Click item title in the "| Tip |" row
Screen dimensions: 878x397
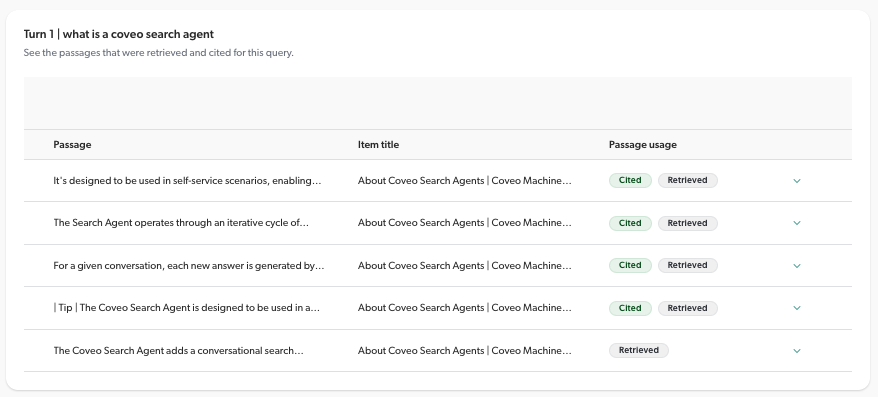click(465, 308)
